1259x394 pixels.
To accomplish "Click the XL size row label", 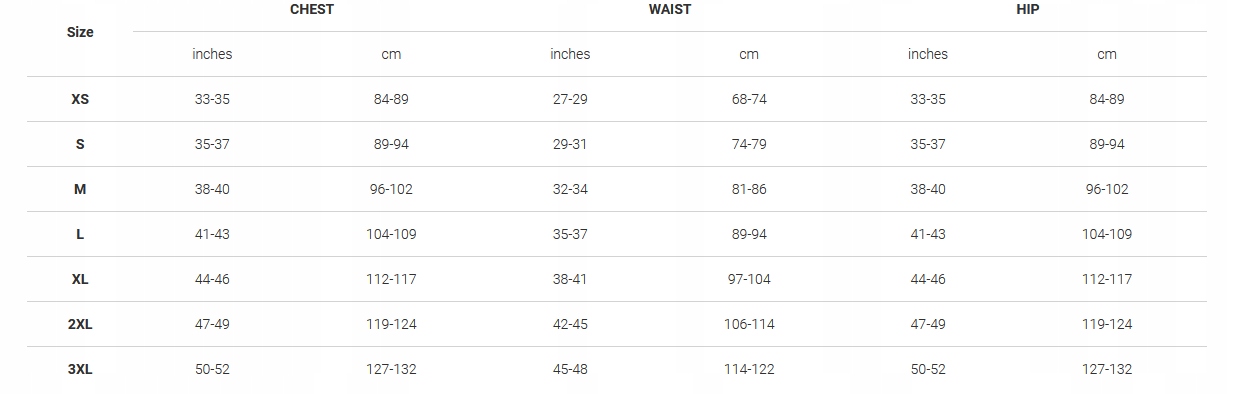I will (x=80, y=280).
